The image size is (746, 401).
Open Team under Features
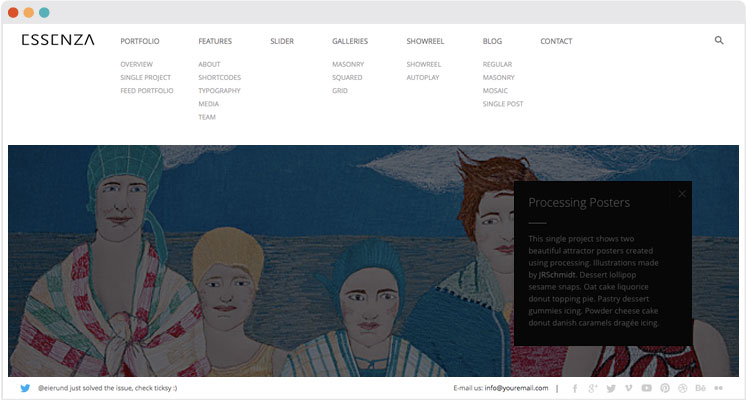[207, 117]
